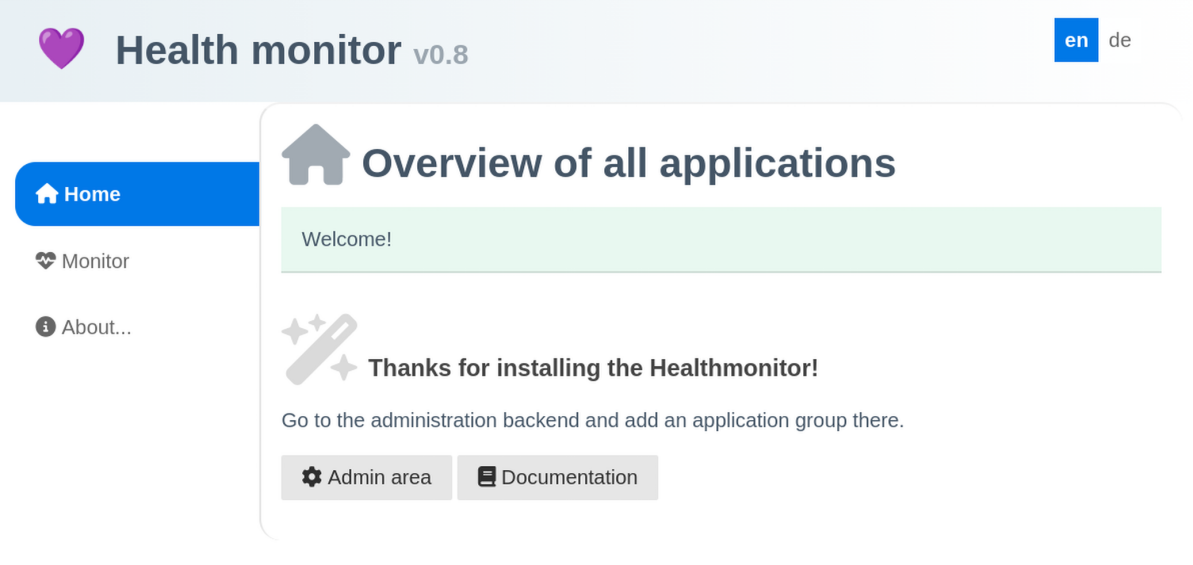The height and width of the screenshot is (565, 1193).
Task: Open the About... menu item
Action: click(x=96, y=327)
